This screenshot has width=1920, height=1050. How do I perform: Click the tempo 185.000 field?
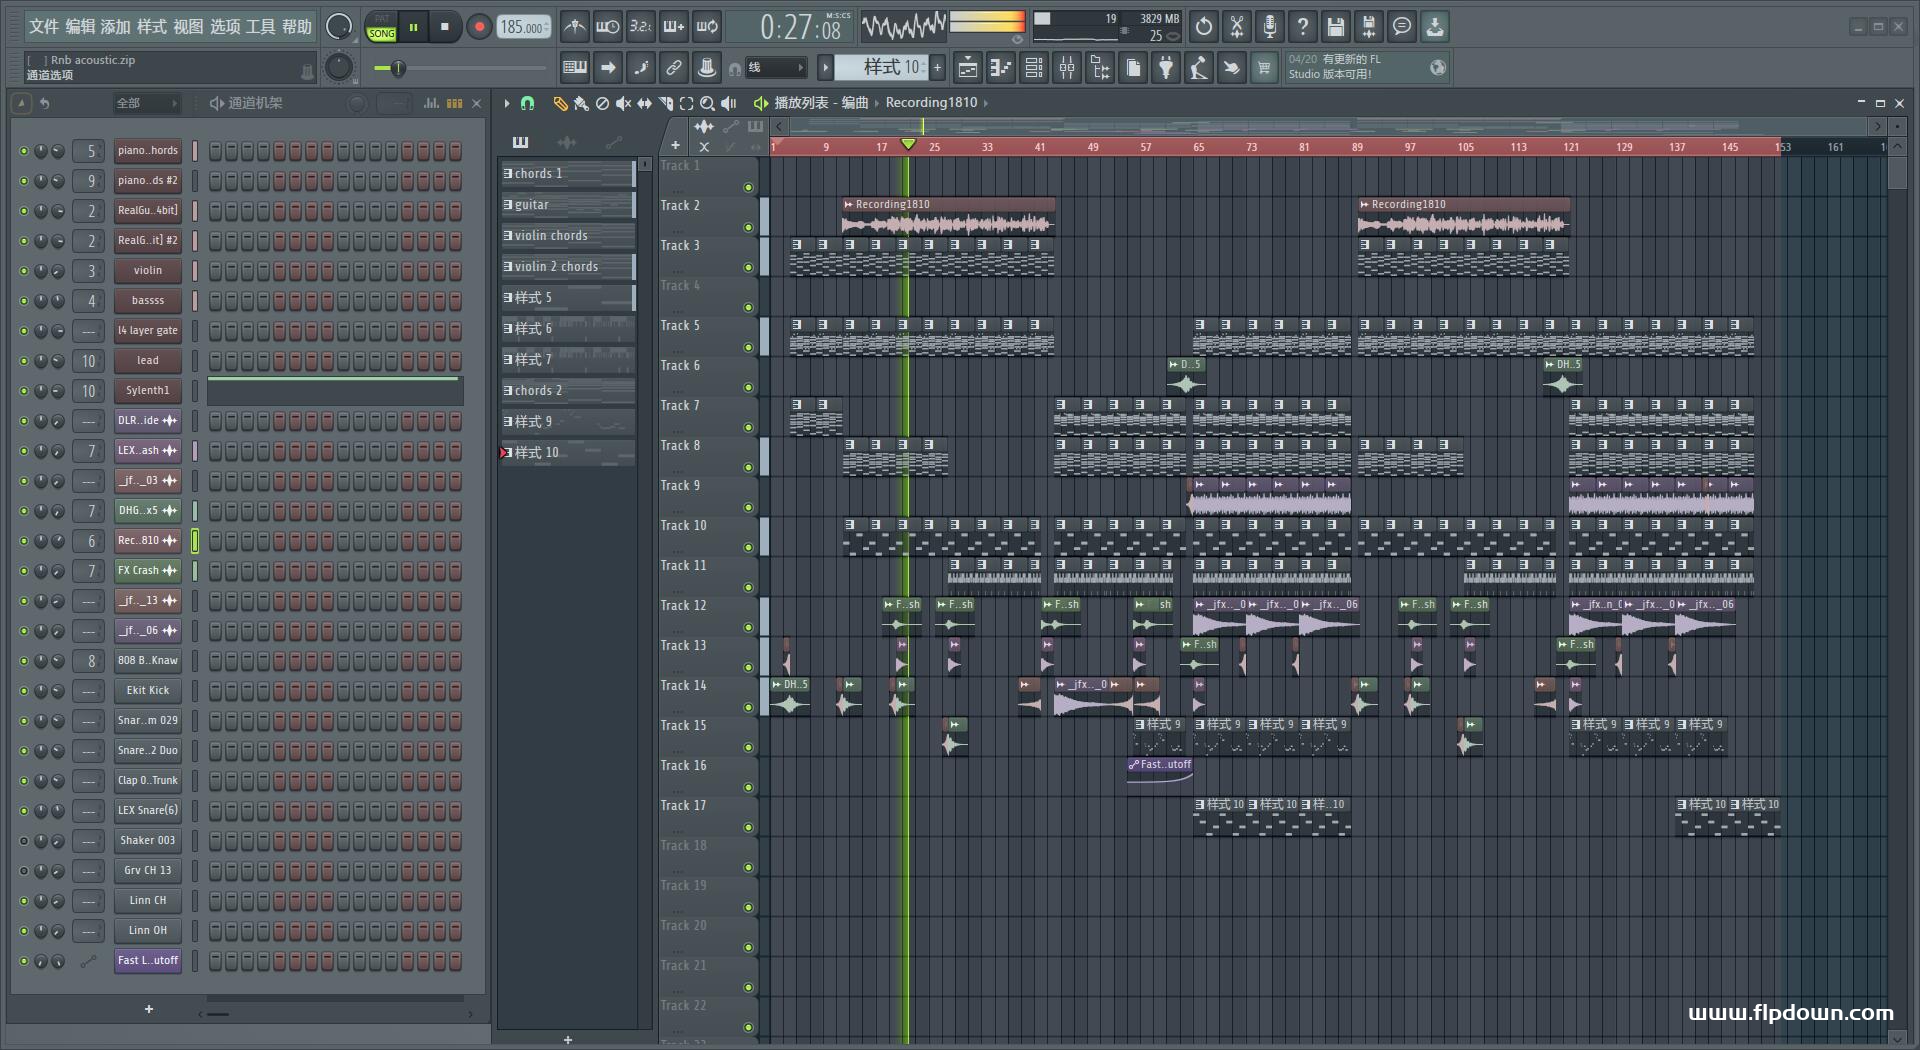click(x=524, y=27)
